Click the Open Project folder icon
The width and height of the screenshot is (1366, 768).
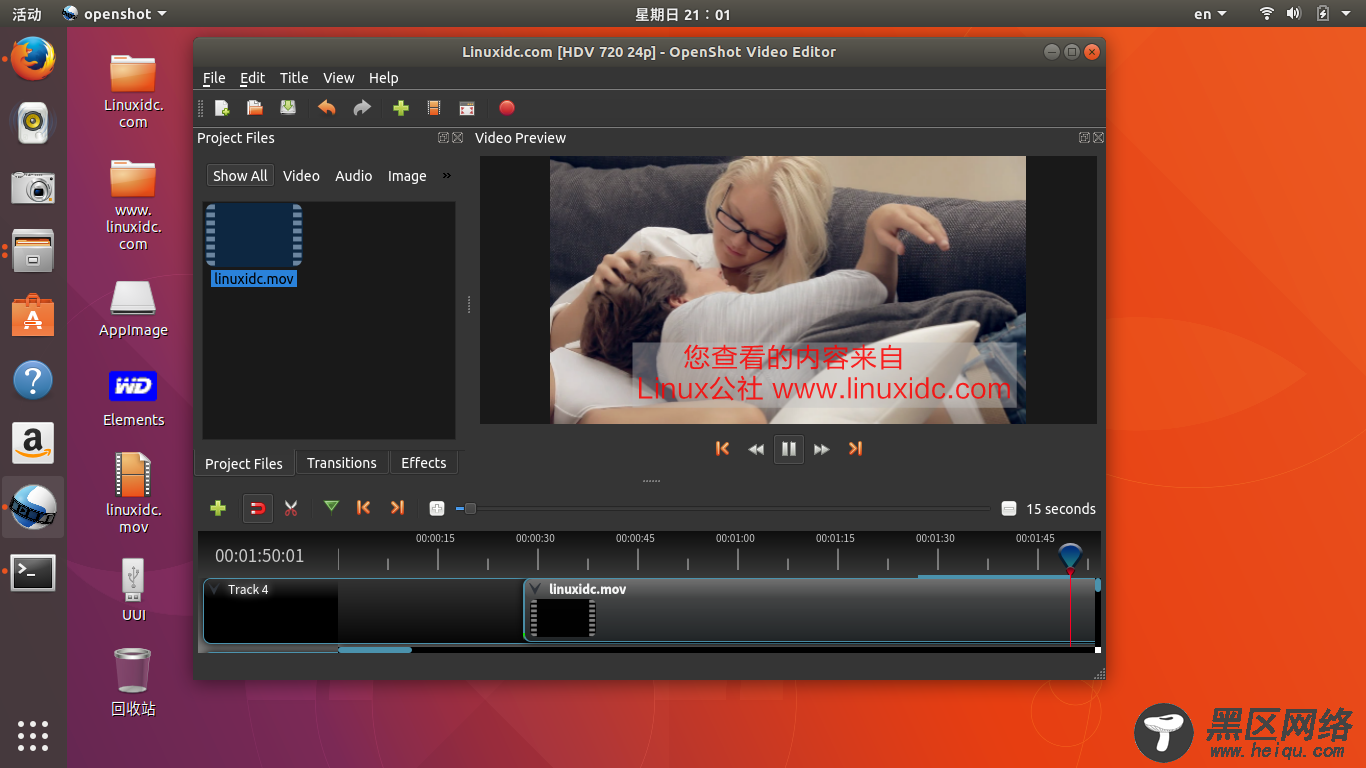[x=255, y=108]
